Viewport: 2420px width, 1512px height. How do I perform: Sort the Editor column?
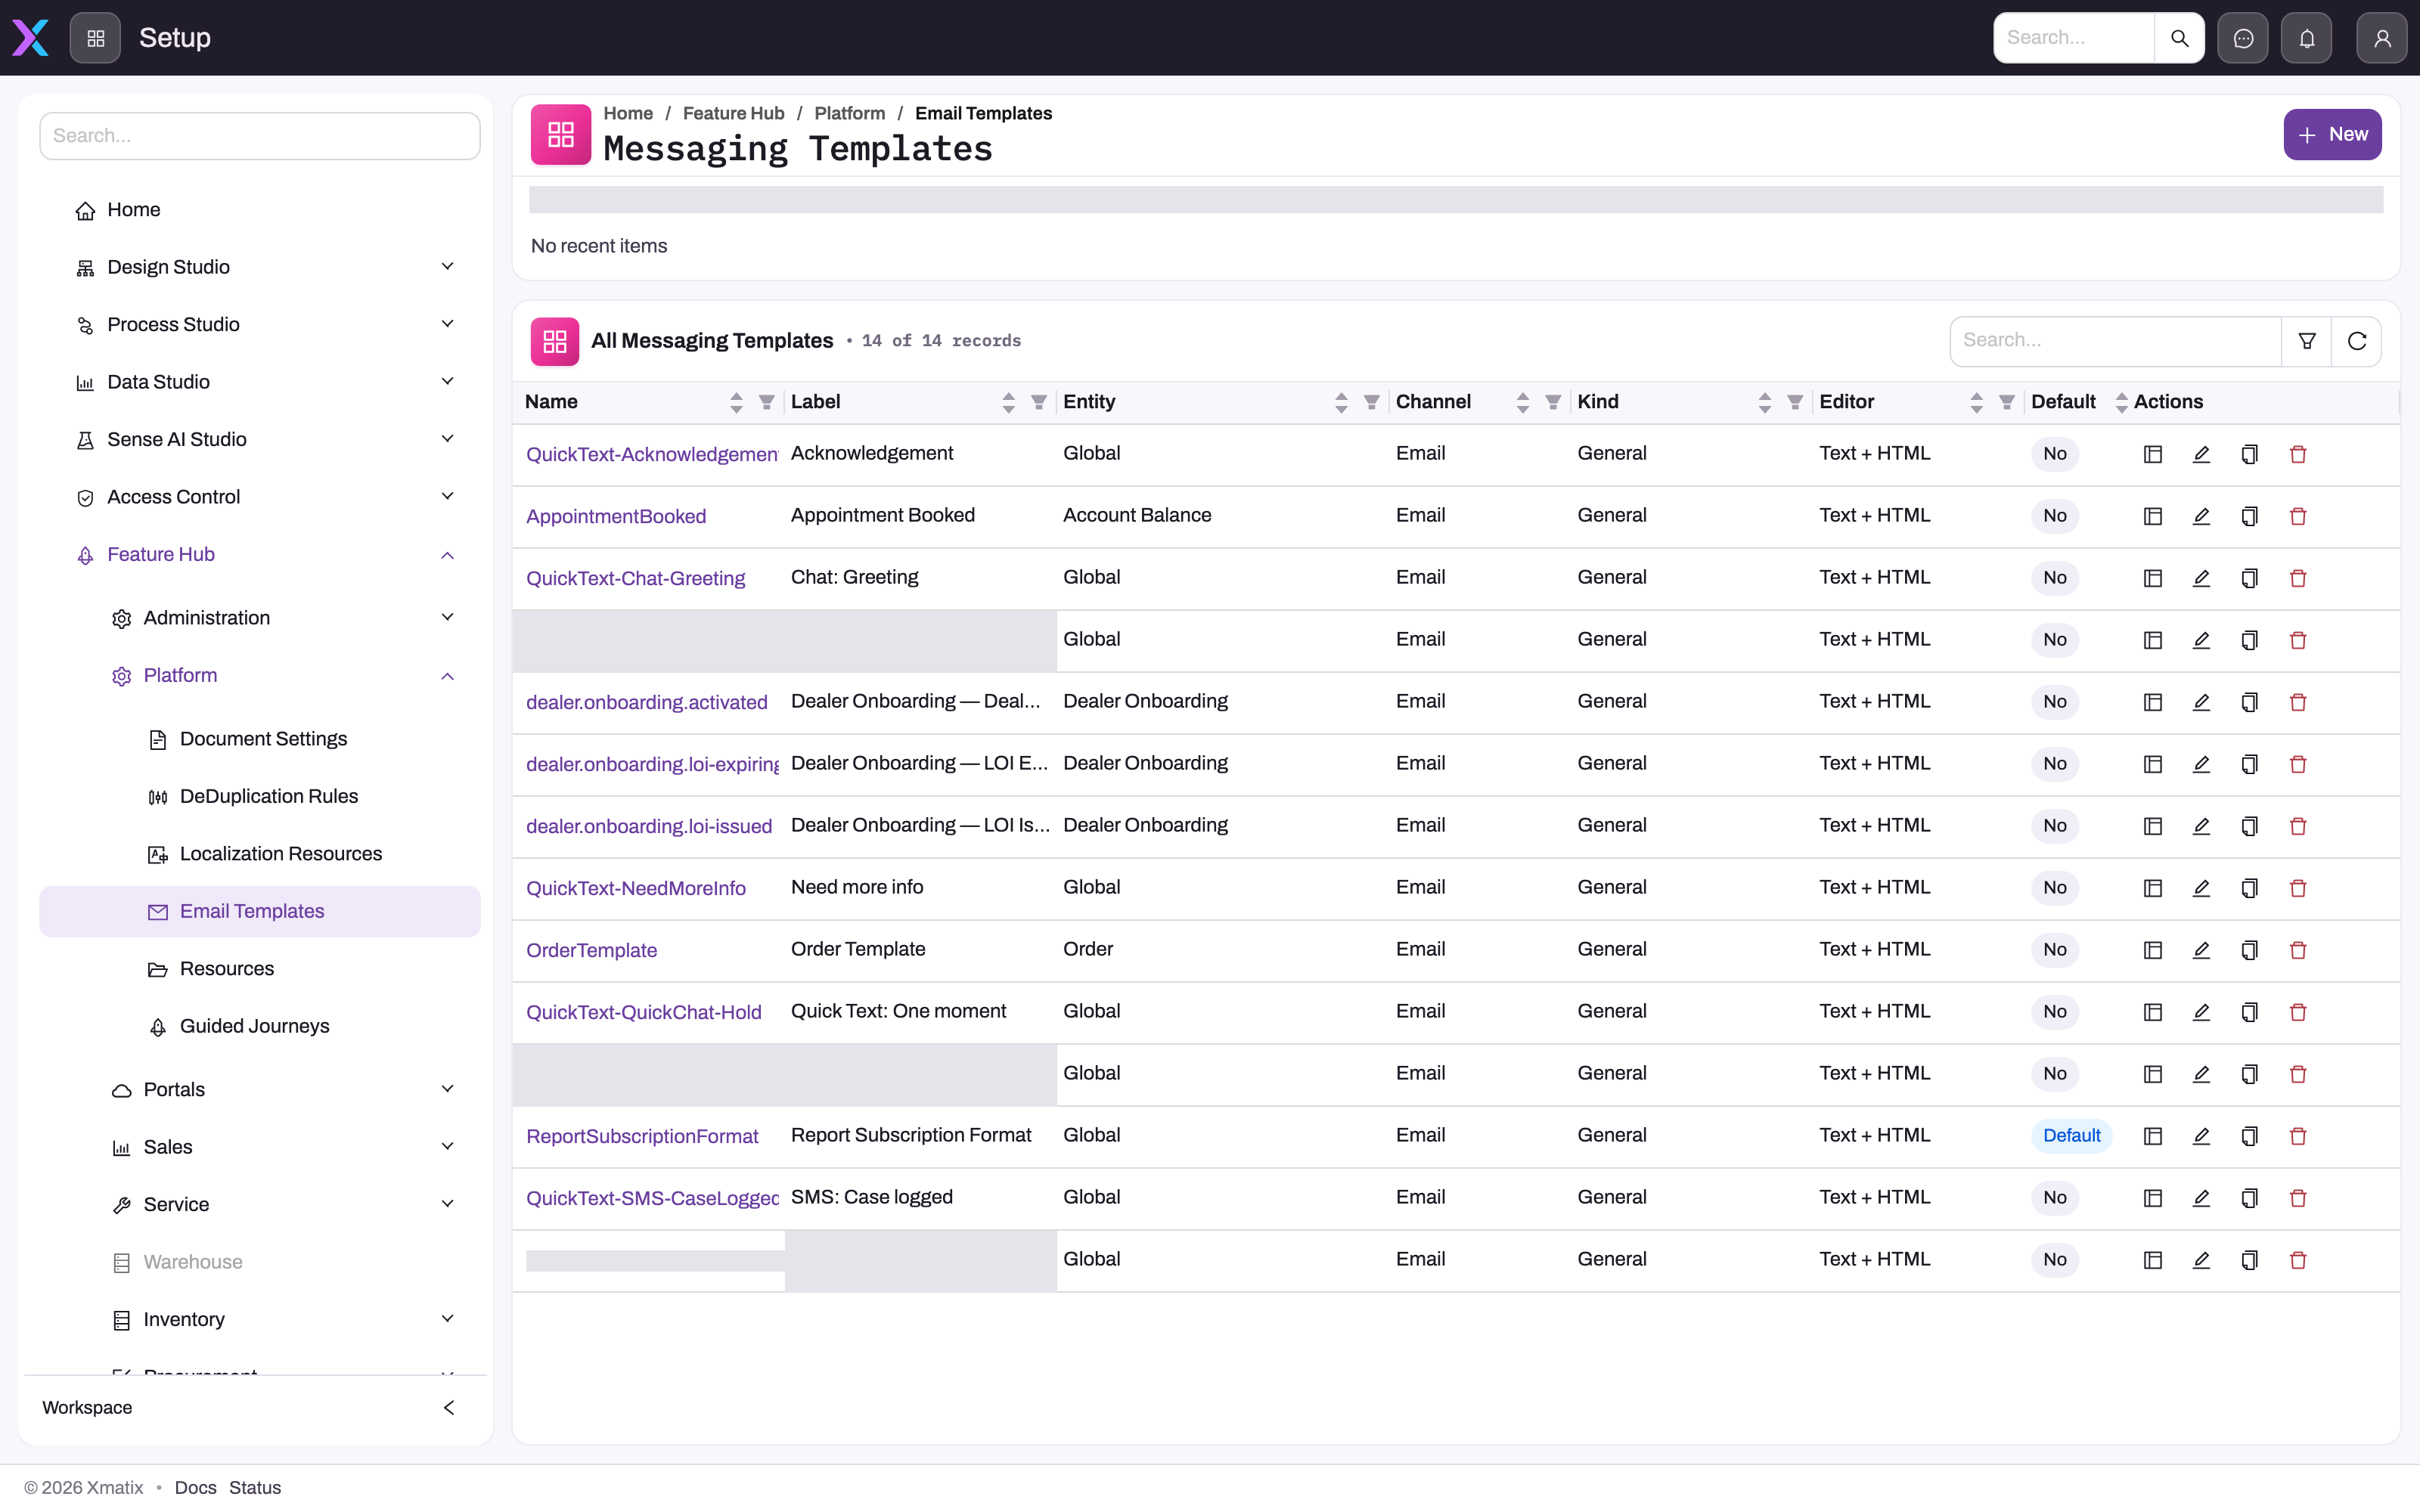[x=1976, y=402]
